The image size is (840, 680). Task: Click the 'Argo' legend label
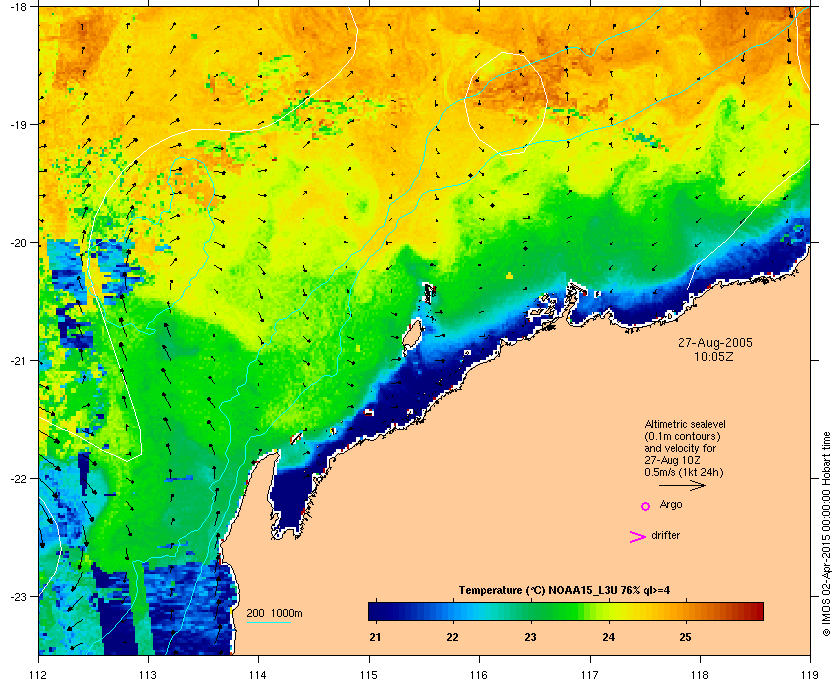671,505
